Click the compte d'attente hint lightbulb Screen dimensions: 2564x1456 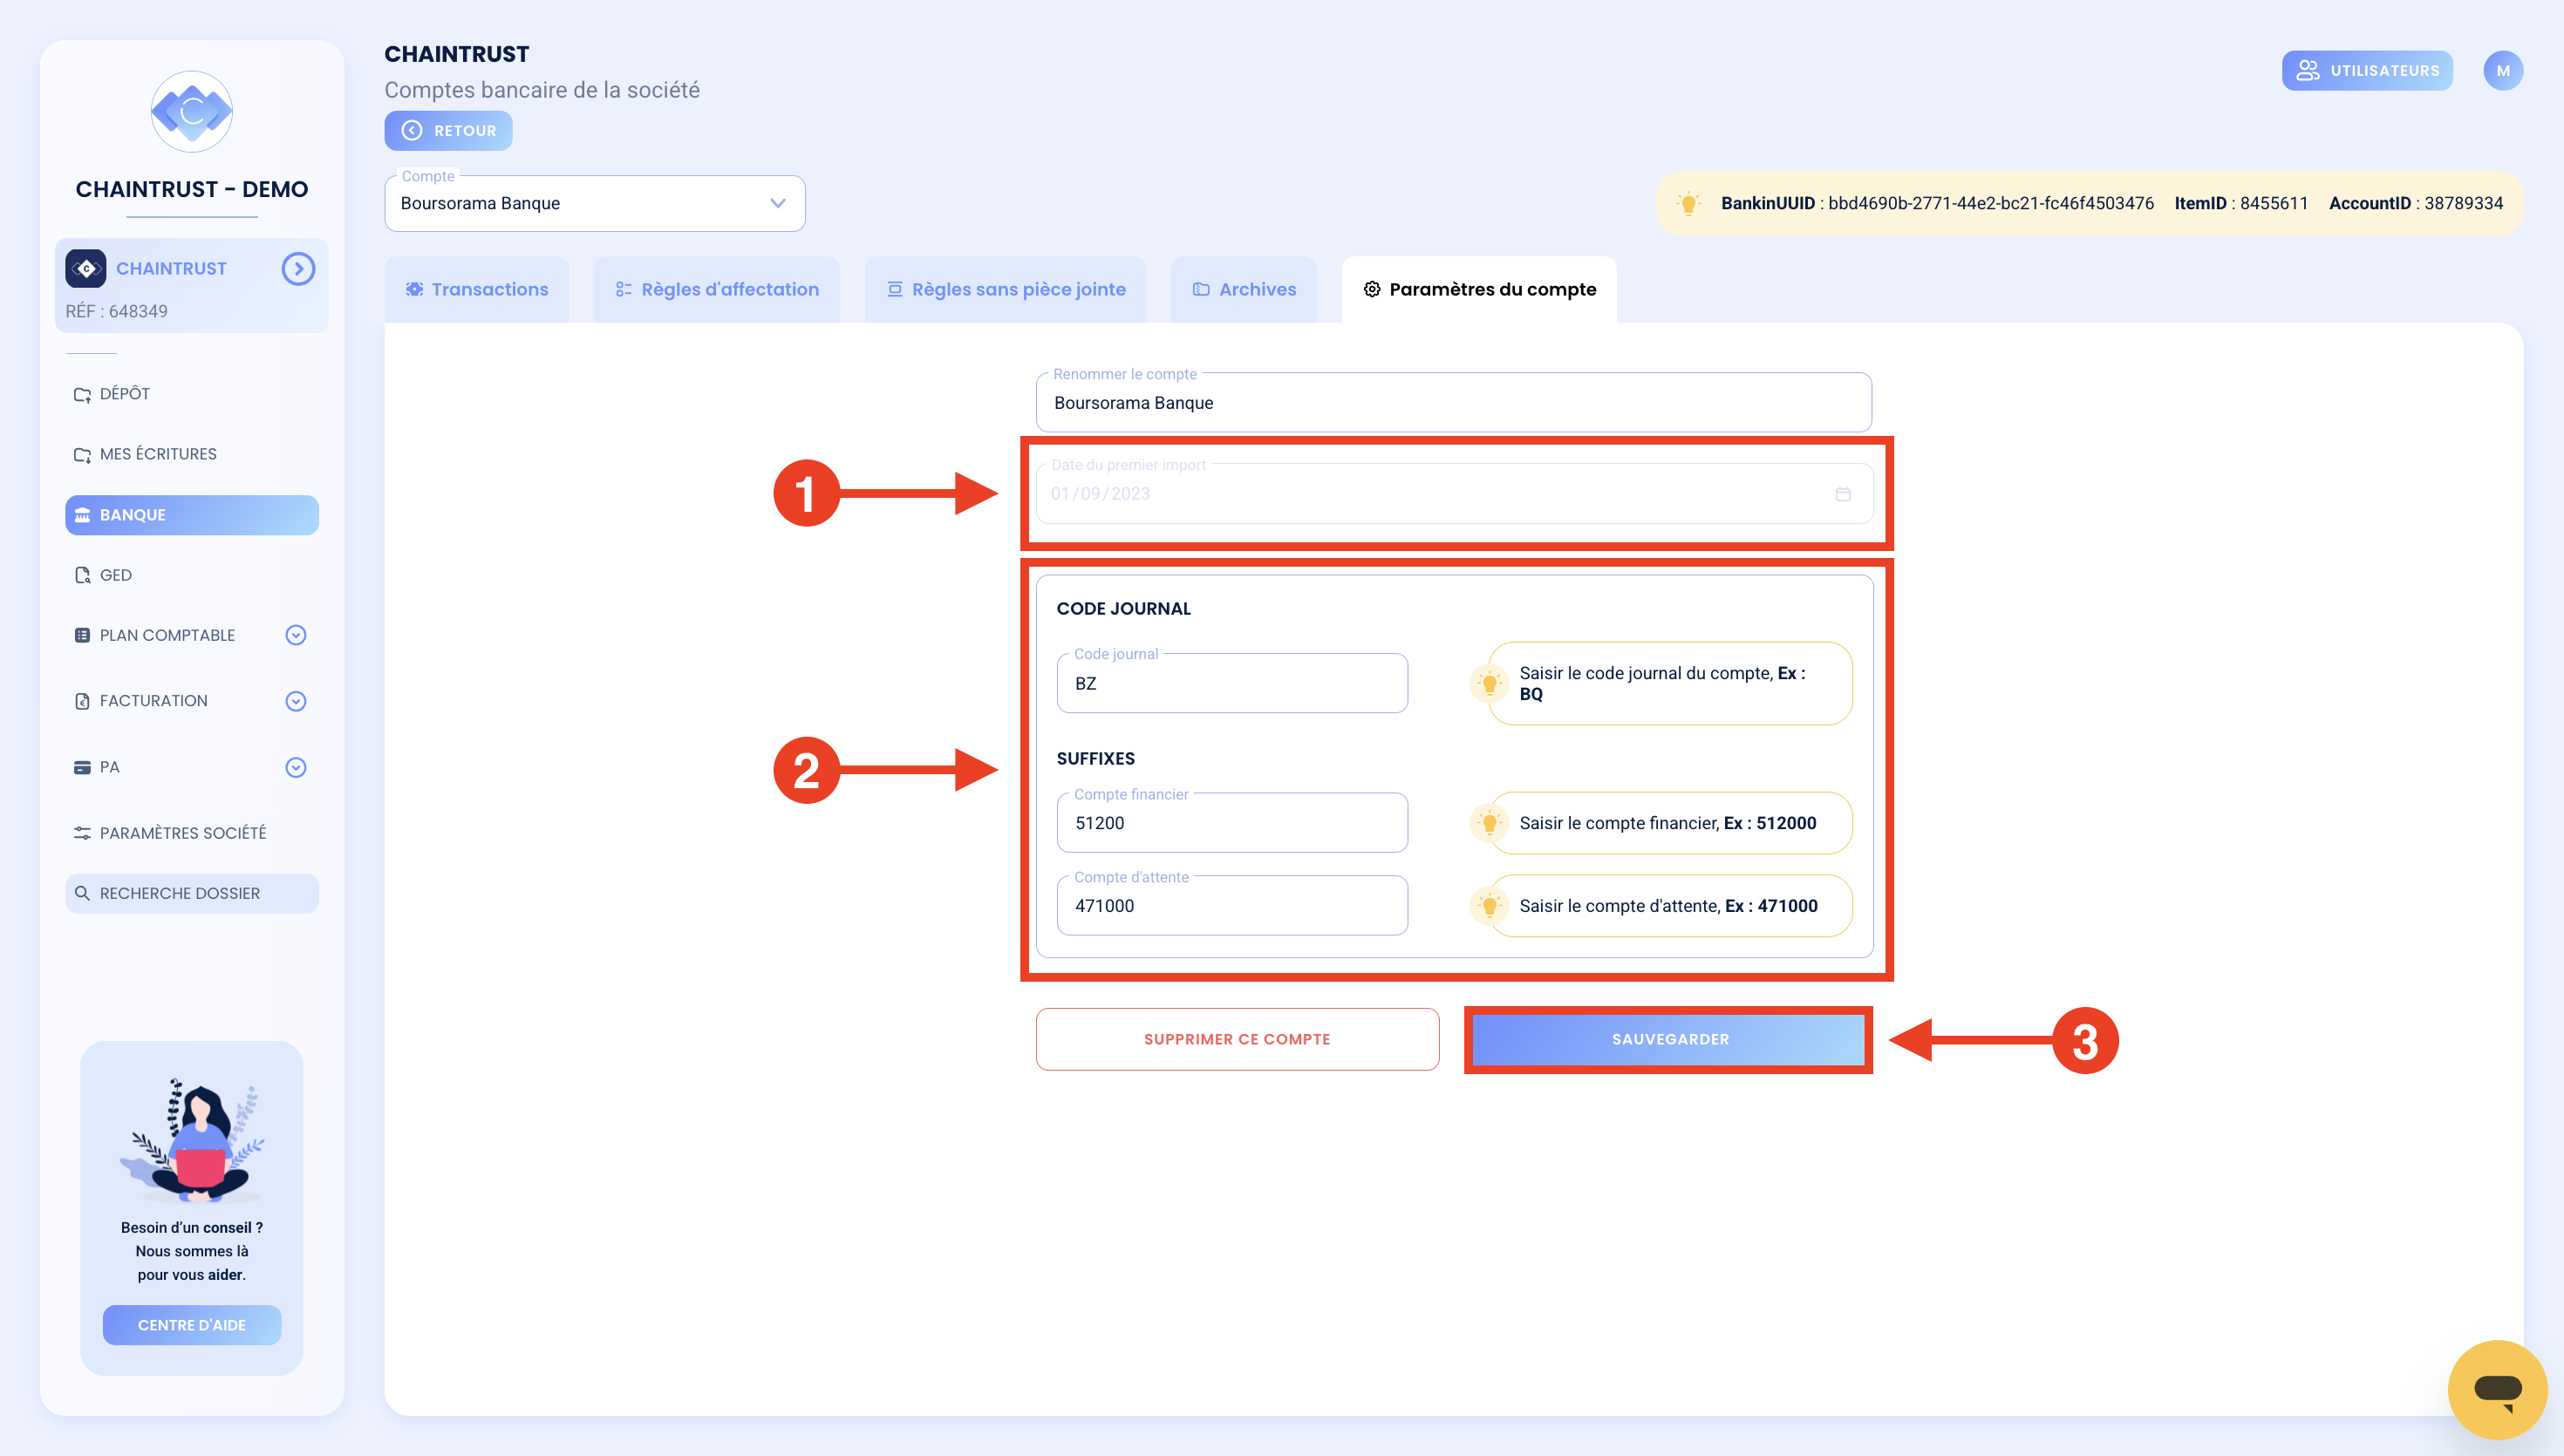1489,906
